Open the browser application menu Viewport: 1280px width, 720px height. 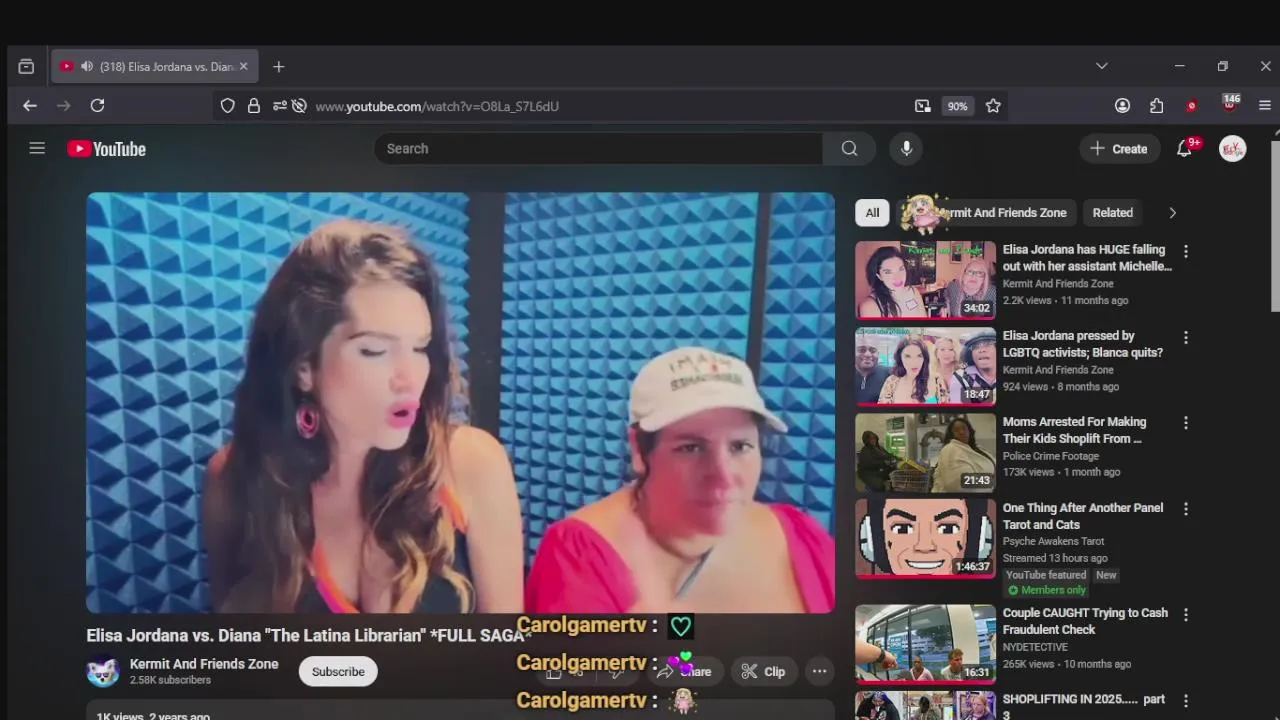[1265, 105]
